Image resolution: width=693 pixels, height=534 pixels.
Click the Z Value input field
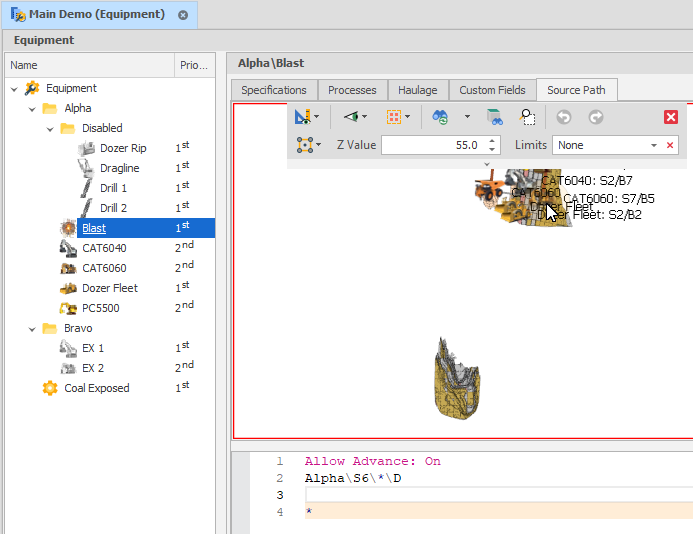pyautogui.click(x=430, y=145)
